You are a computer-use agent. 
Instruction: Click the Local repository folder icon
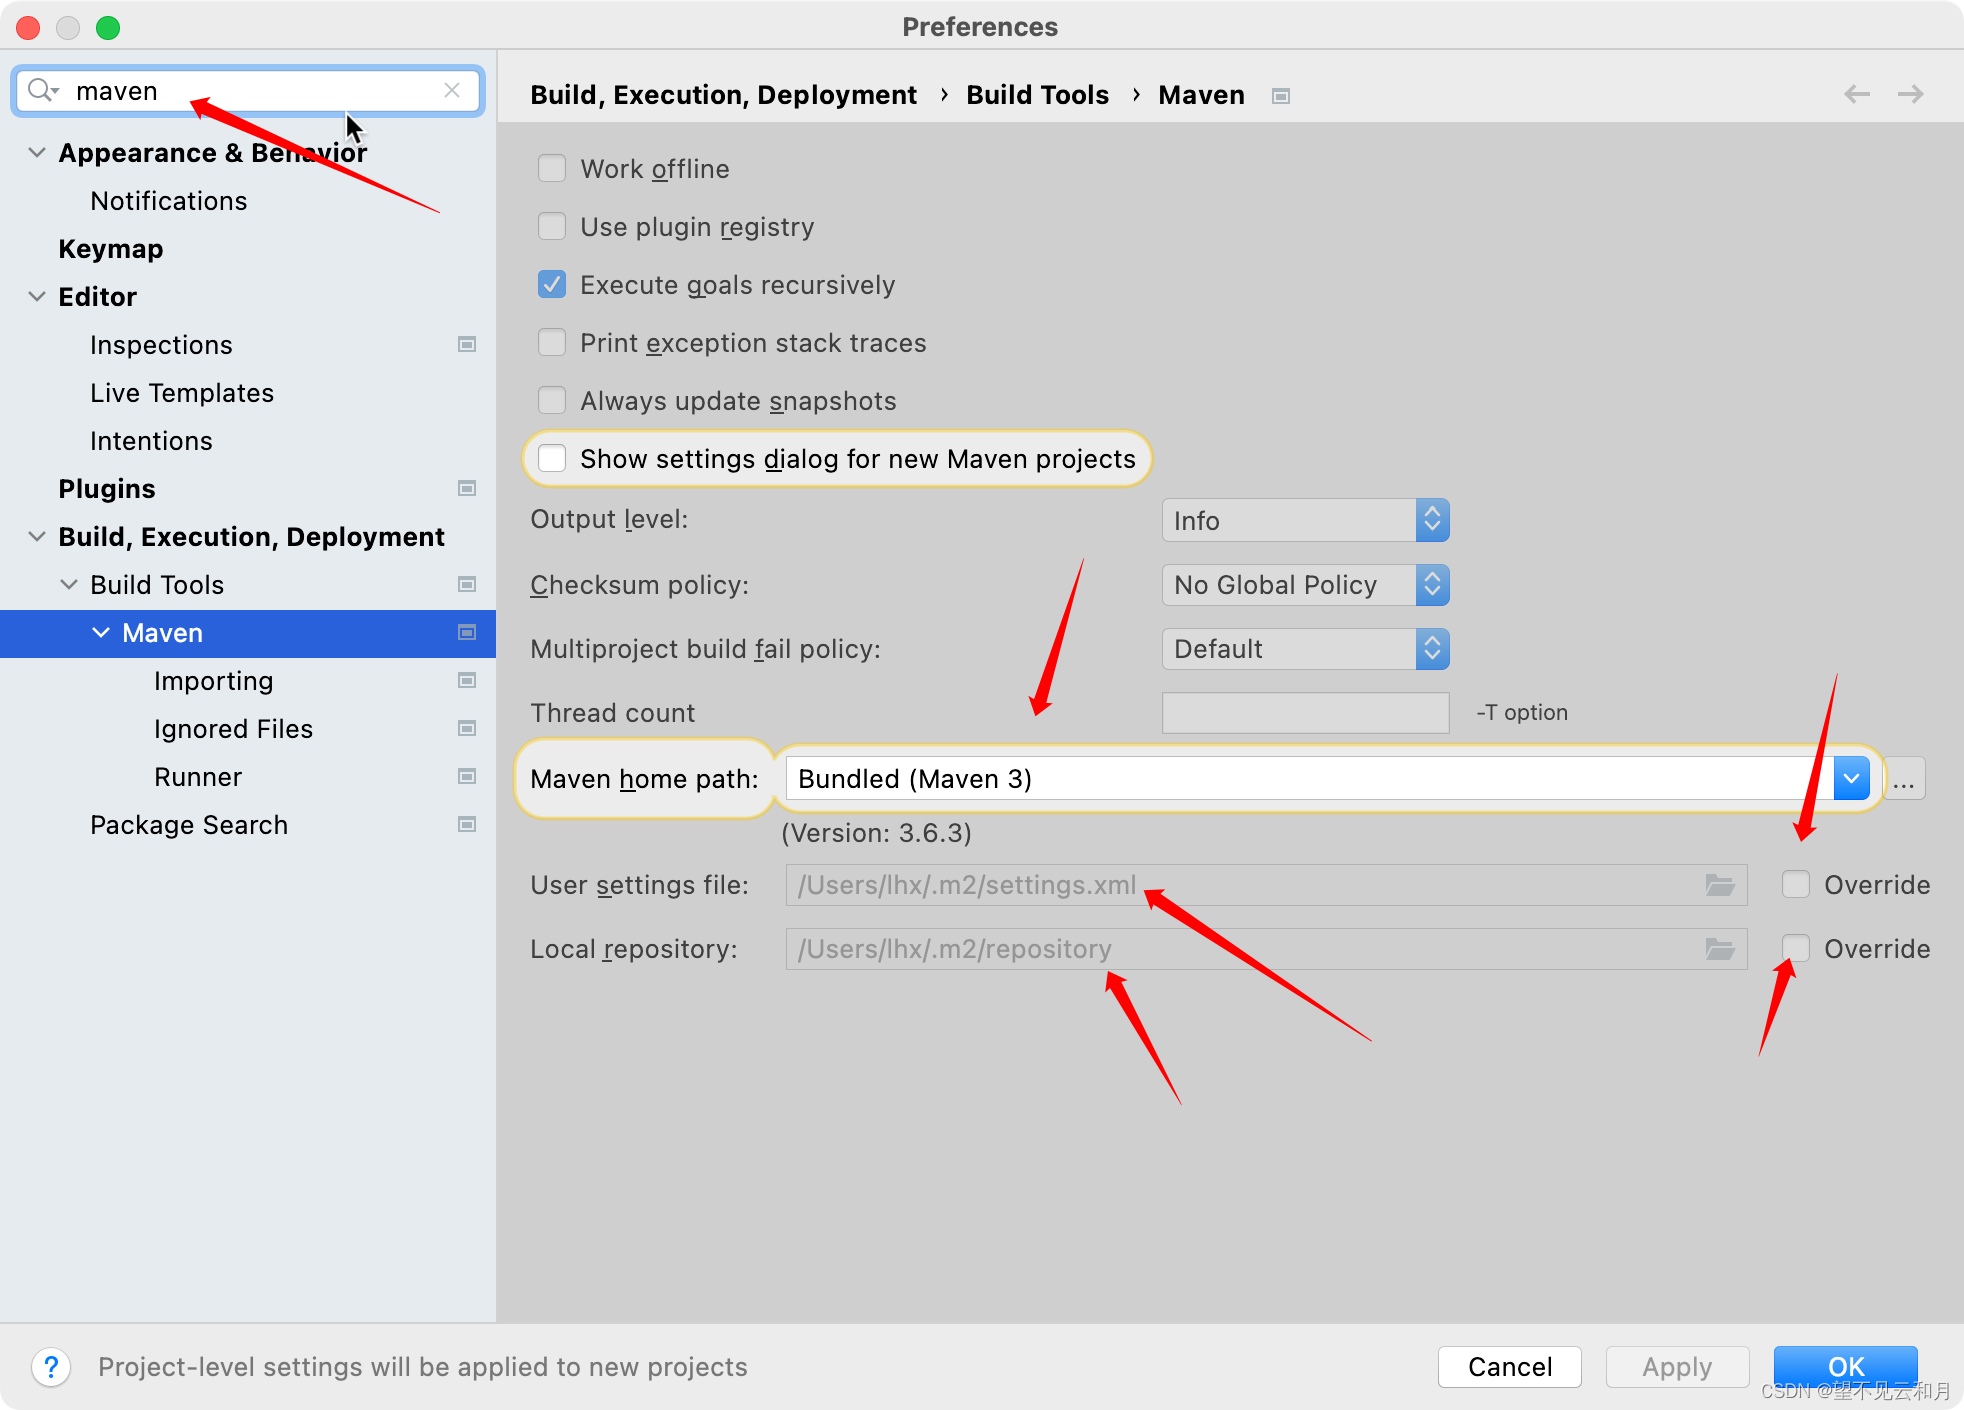[x=1720, y=948]
